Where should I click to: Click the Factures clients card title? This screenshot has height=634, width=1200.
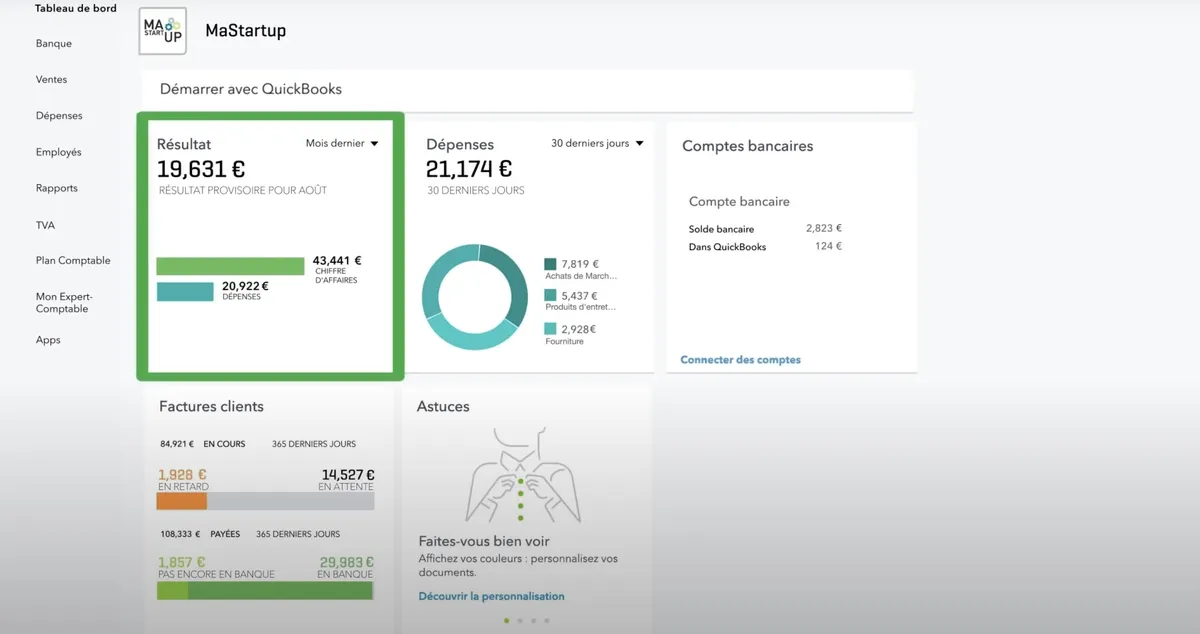(211, 407)
